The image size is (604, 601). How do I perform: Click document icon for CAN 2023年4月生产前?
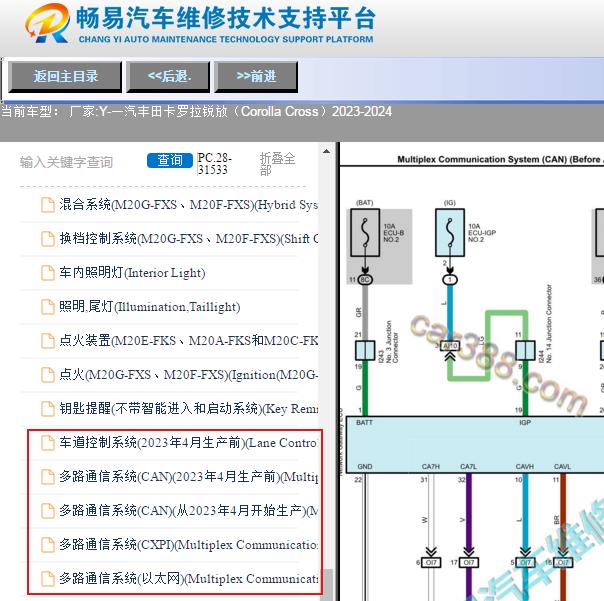(x=48, y=477)
